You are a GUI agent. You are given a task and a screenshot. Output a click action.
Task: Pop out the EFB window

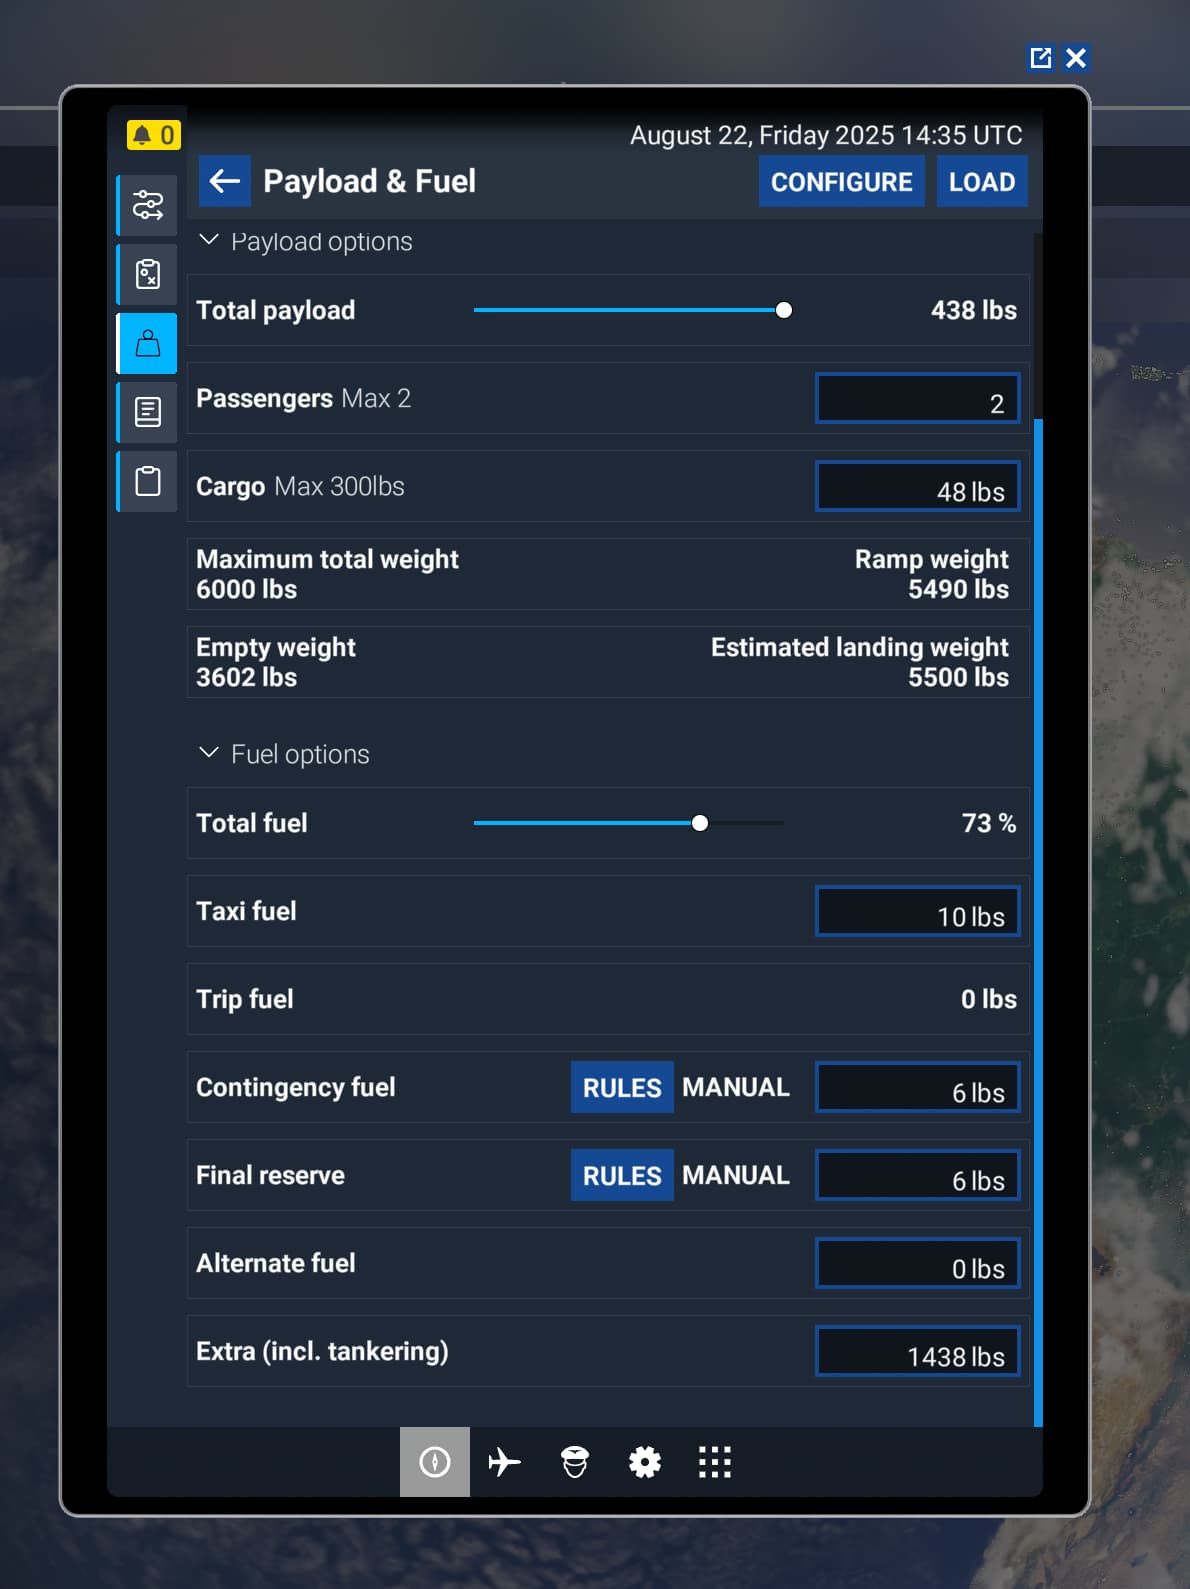(1041, 58)
